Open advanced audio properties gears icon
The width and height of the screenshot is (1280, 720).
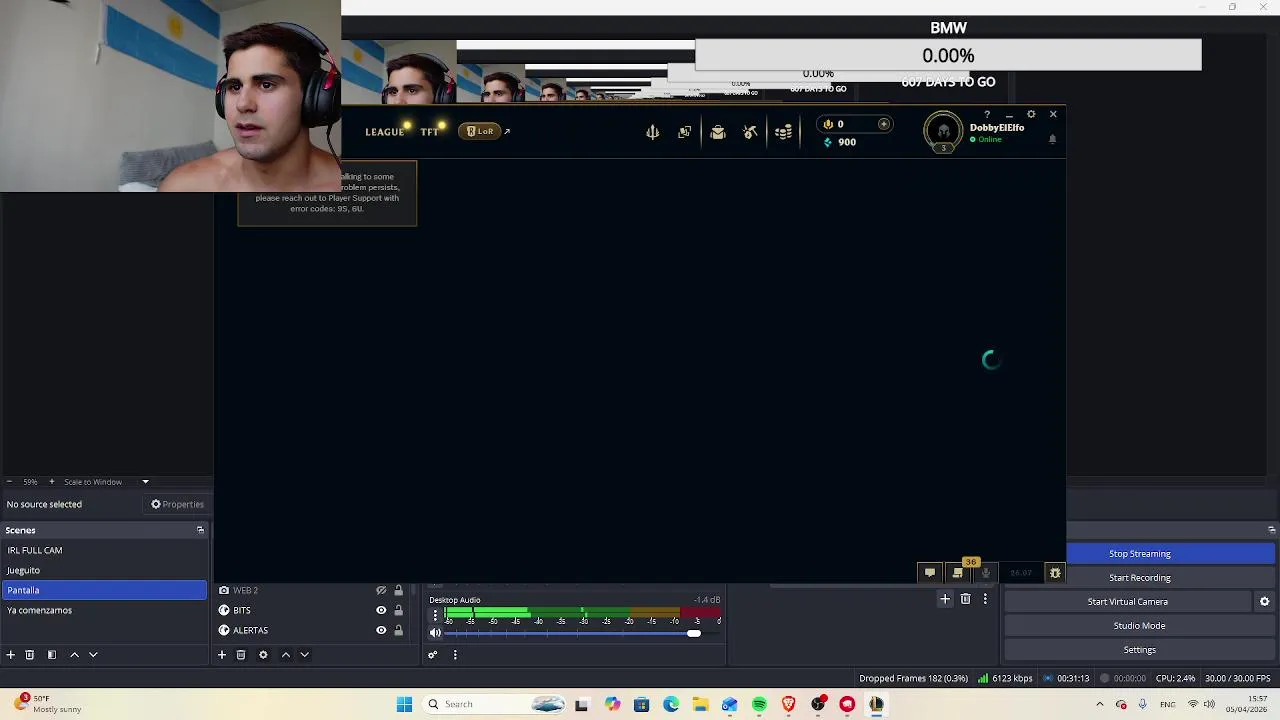[432, 655]
